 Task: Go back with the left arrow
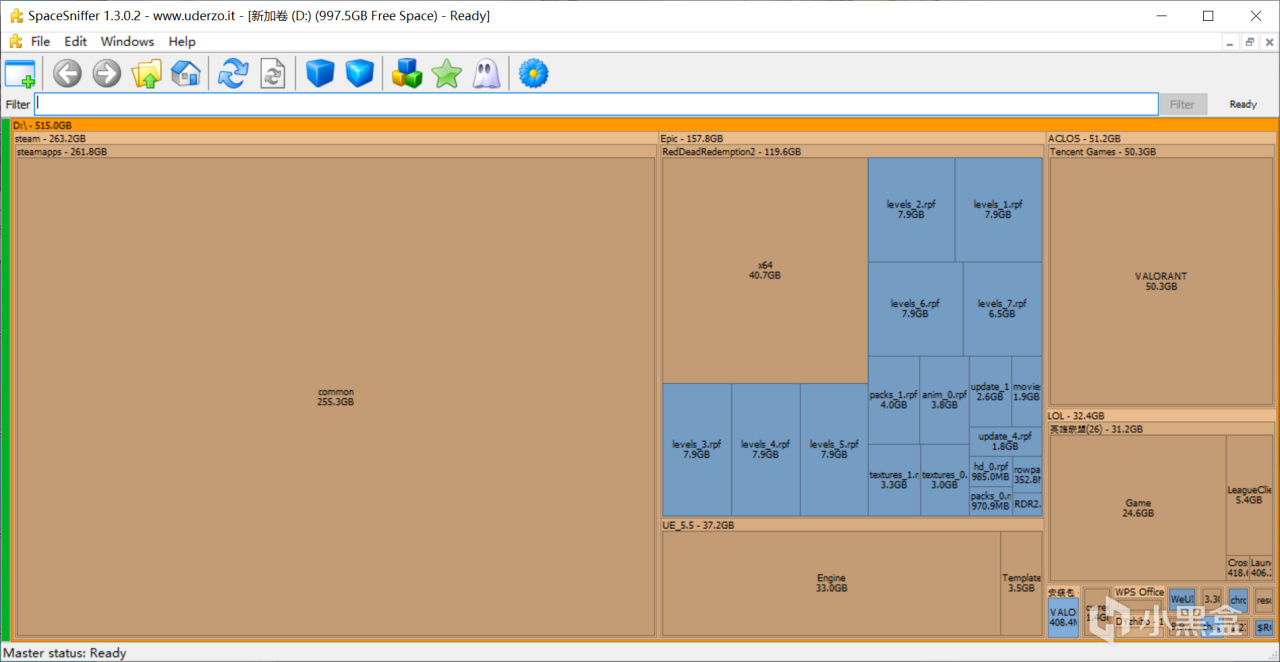click(67, 73)
